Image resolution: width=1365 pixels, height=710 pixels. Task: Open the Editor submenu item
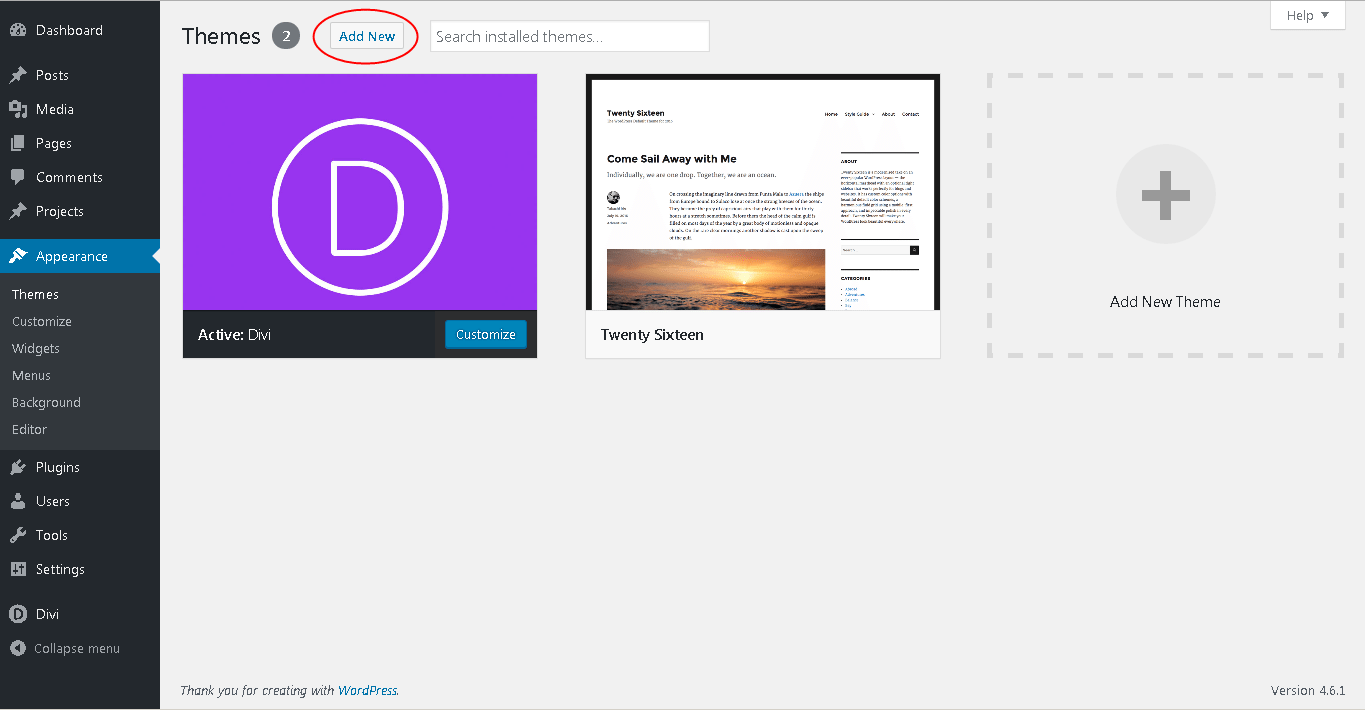pyautogui.click(x=30, y=429)
